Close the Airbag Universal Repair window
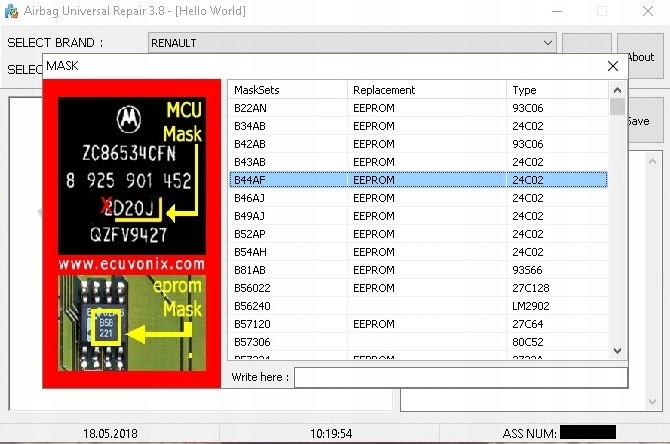Image resolution: width=670 pixels, height=444 pixels. point(648,11)
